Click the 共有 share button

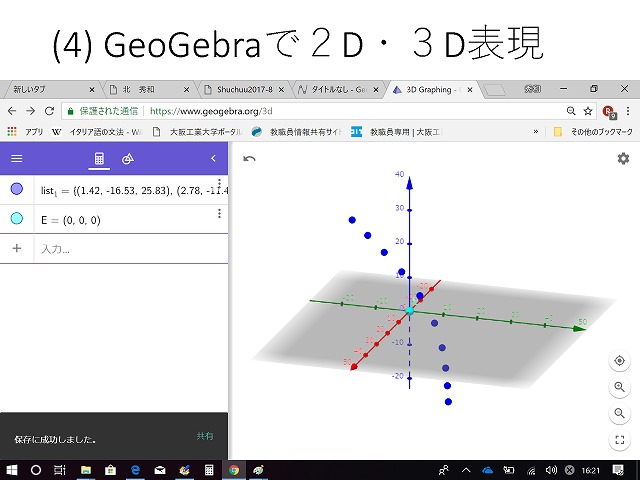tap(204, 436)
